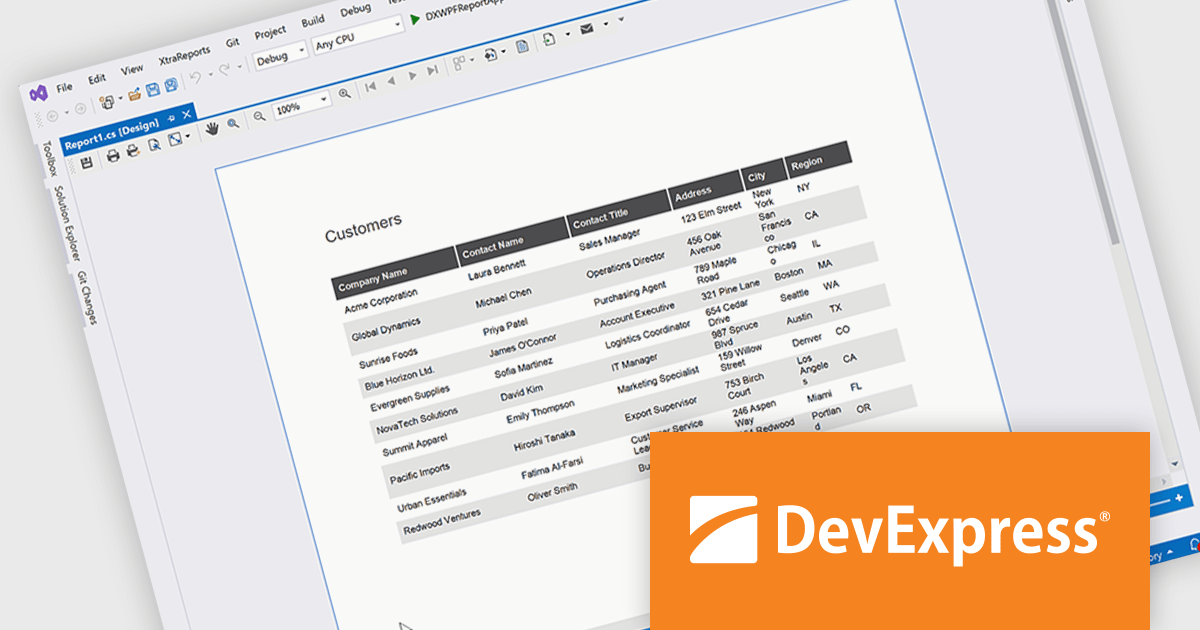Click the Multiple Pages layout icon
Viewport: 1200px width, 630px height.
pyautogui.click(x=459, y=63)
